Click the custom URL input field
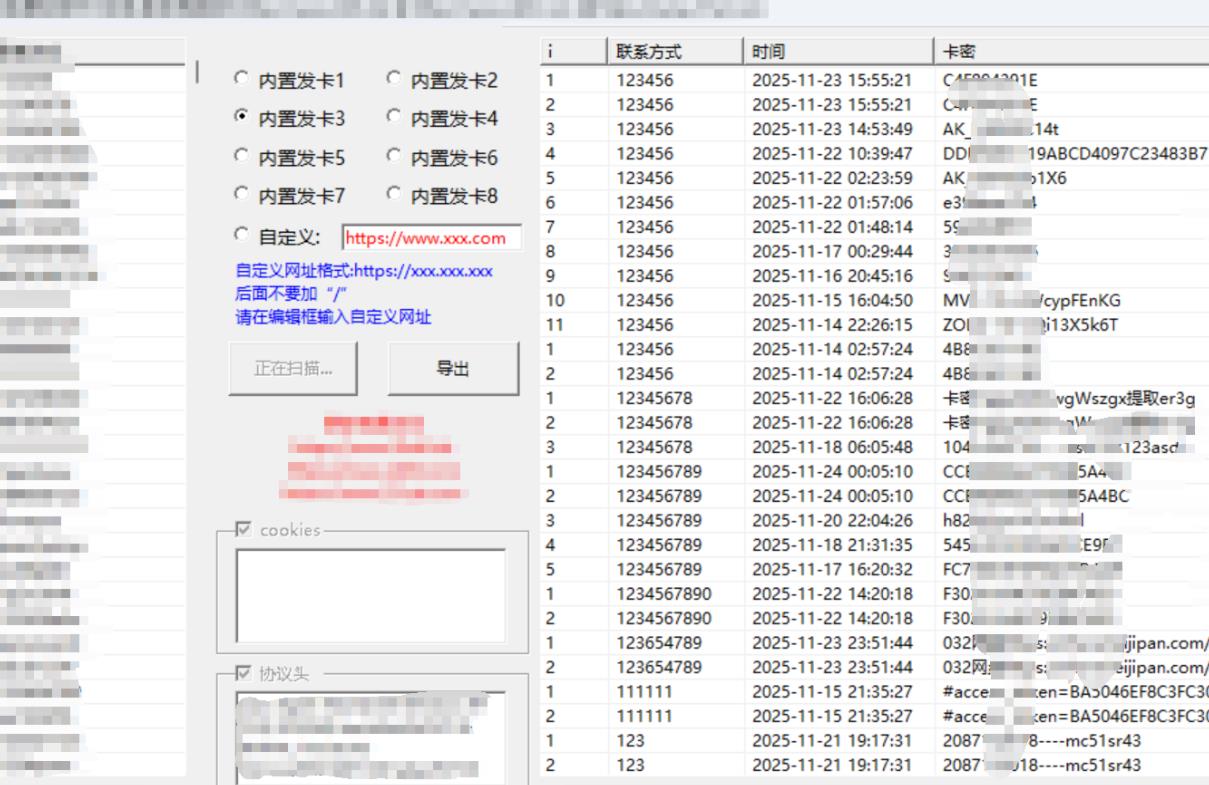The image size is (1209, 785). (x=431, y=238)
